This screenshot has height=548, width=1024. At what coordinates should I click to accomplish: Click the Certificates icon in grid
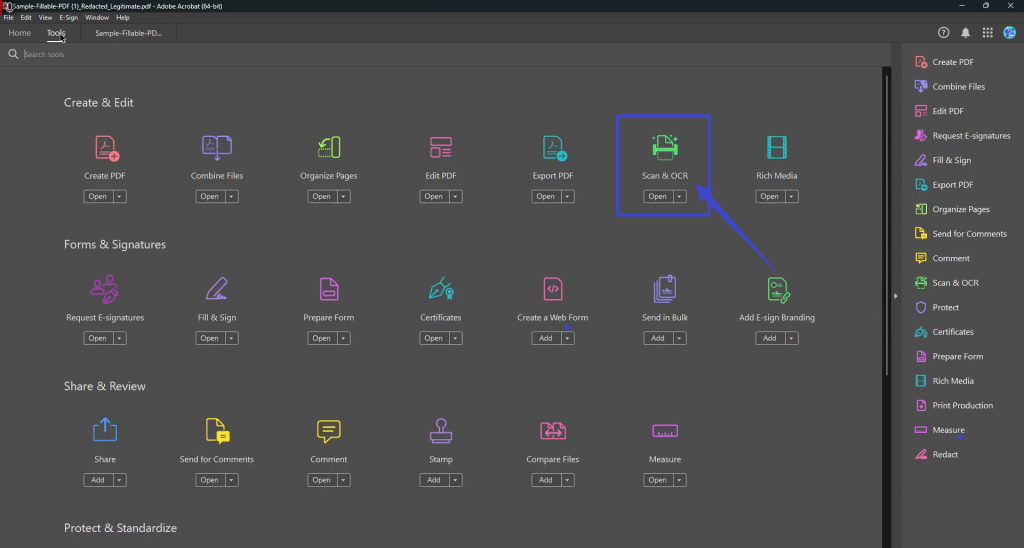(441, 289)
